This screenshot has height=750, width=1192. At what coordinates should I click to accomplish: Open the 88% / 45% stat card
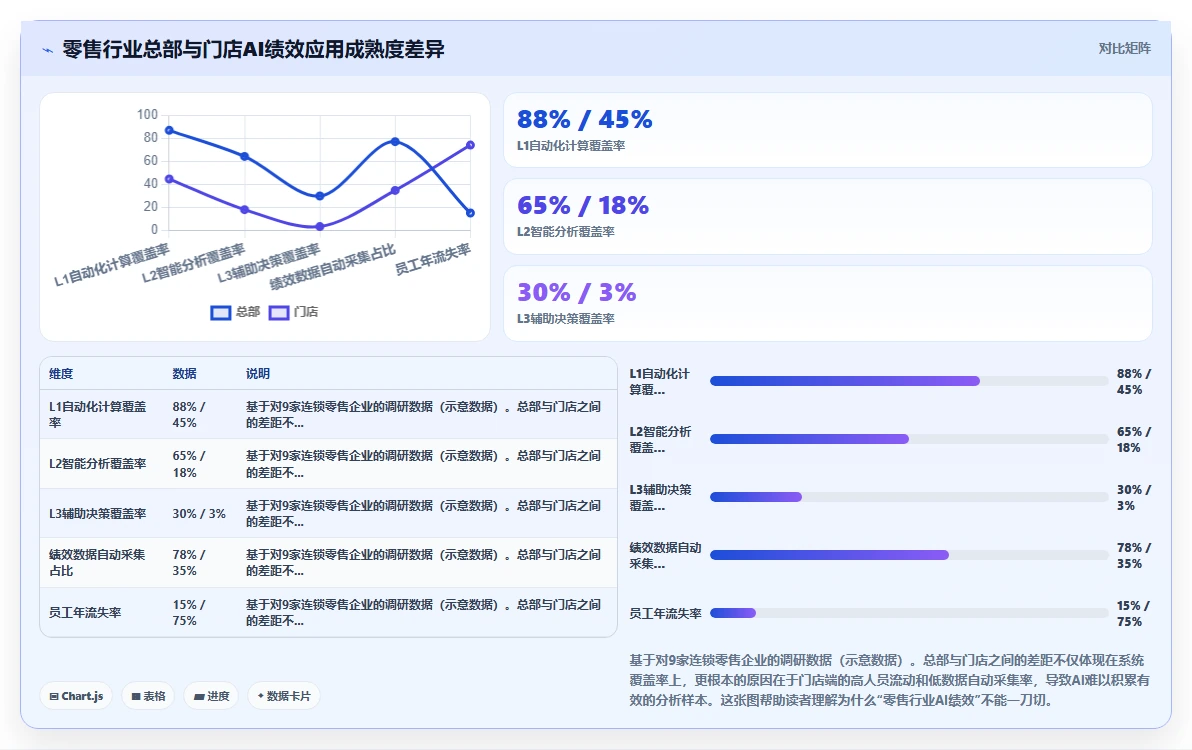(x=828, y=130)
